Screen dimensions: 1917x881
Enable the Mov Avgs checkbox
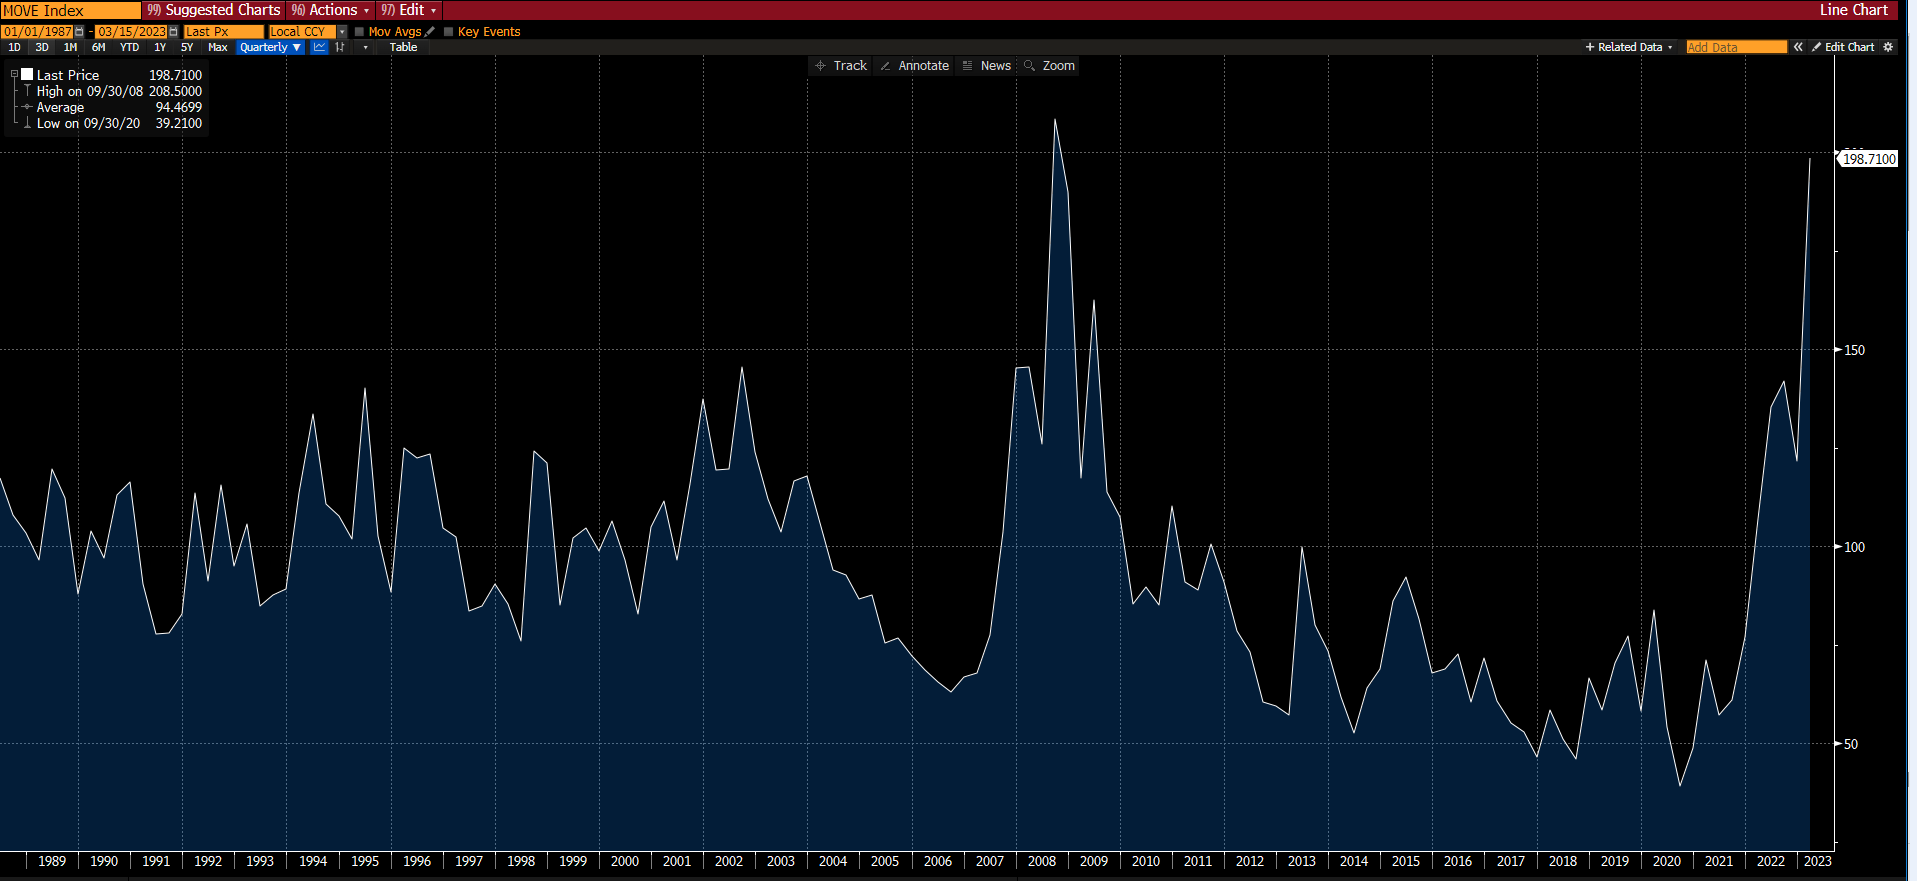click(x=360, y=32)
